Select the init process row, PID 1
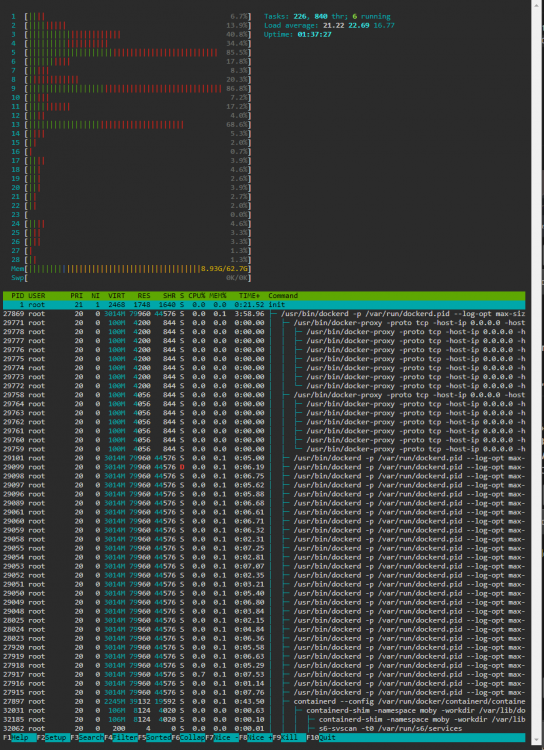This screenshot has height=750, width=544. point(264,305)
